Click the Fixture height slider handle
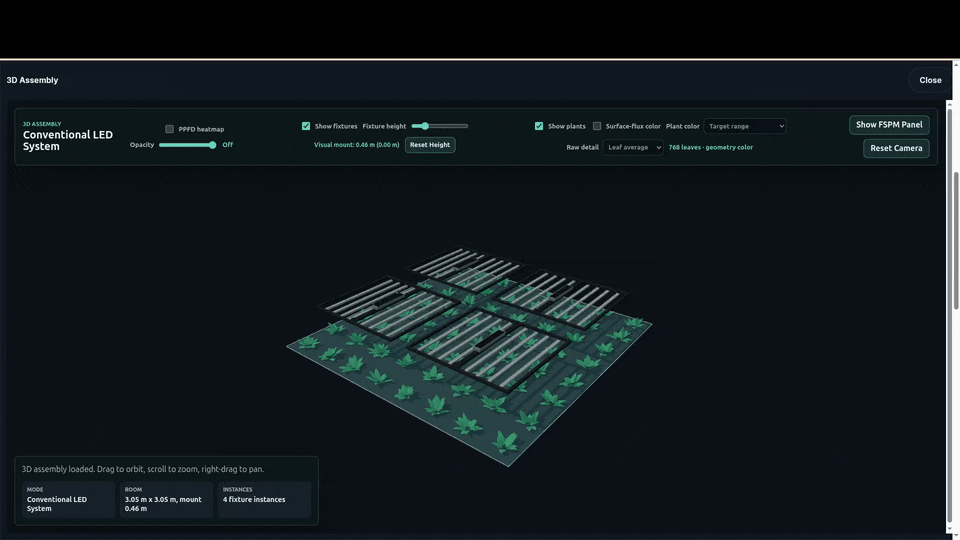960x540 pixels. point(424,126)
